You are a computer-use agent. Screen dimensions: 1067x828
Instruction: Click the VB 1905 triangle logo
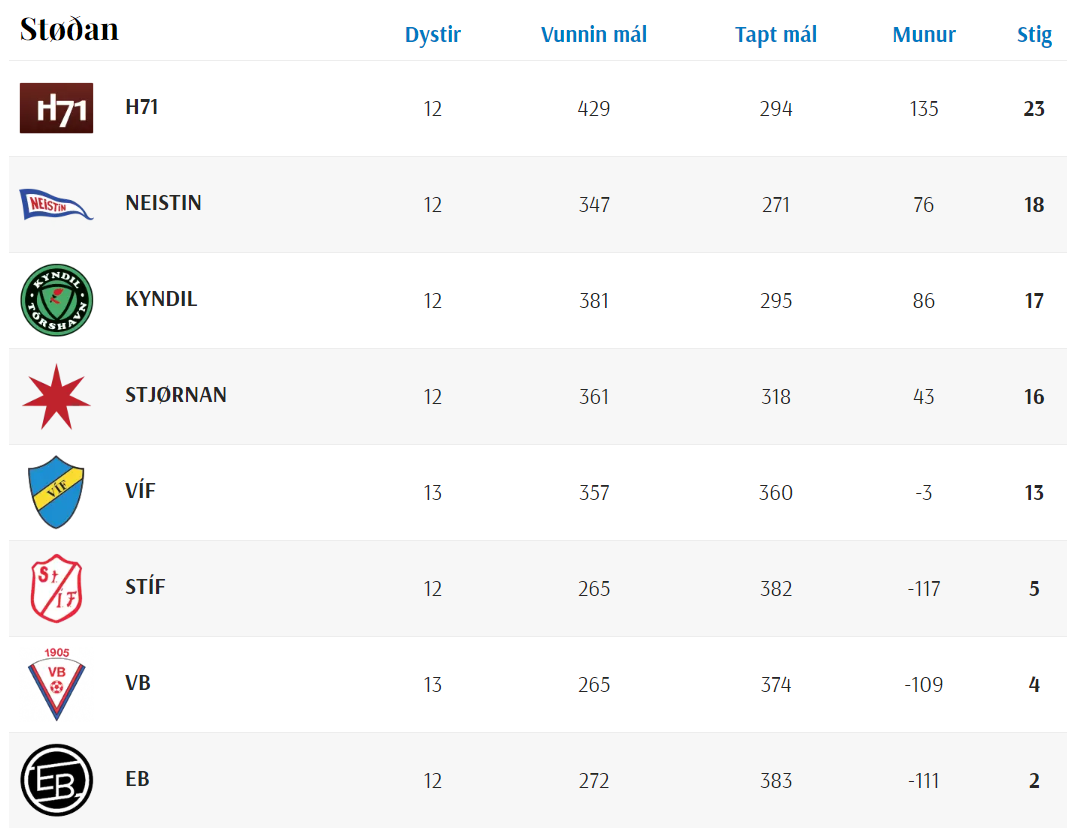[56, 684]
